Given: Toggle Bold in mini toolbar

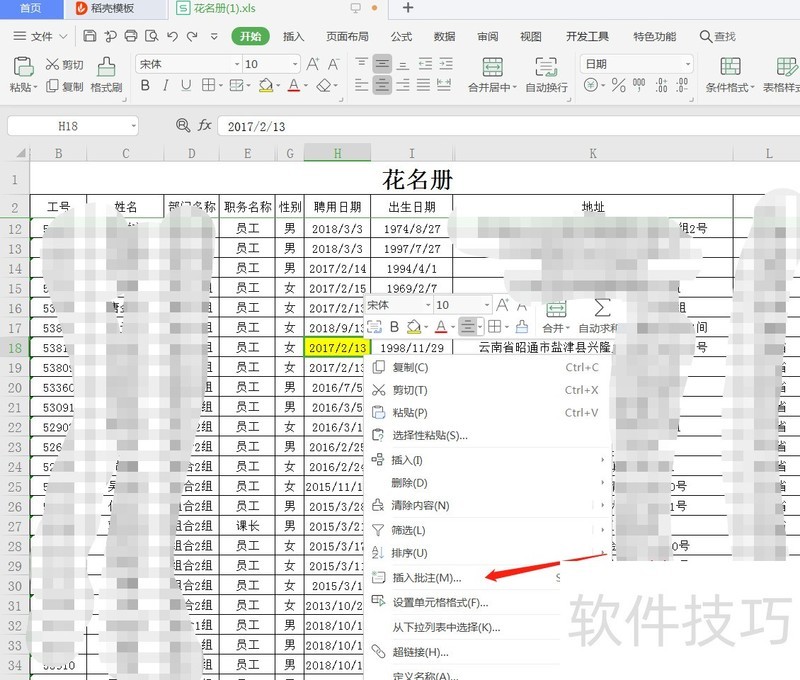Looking at the screenshot, I should pos(394,326).
